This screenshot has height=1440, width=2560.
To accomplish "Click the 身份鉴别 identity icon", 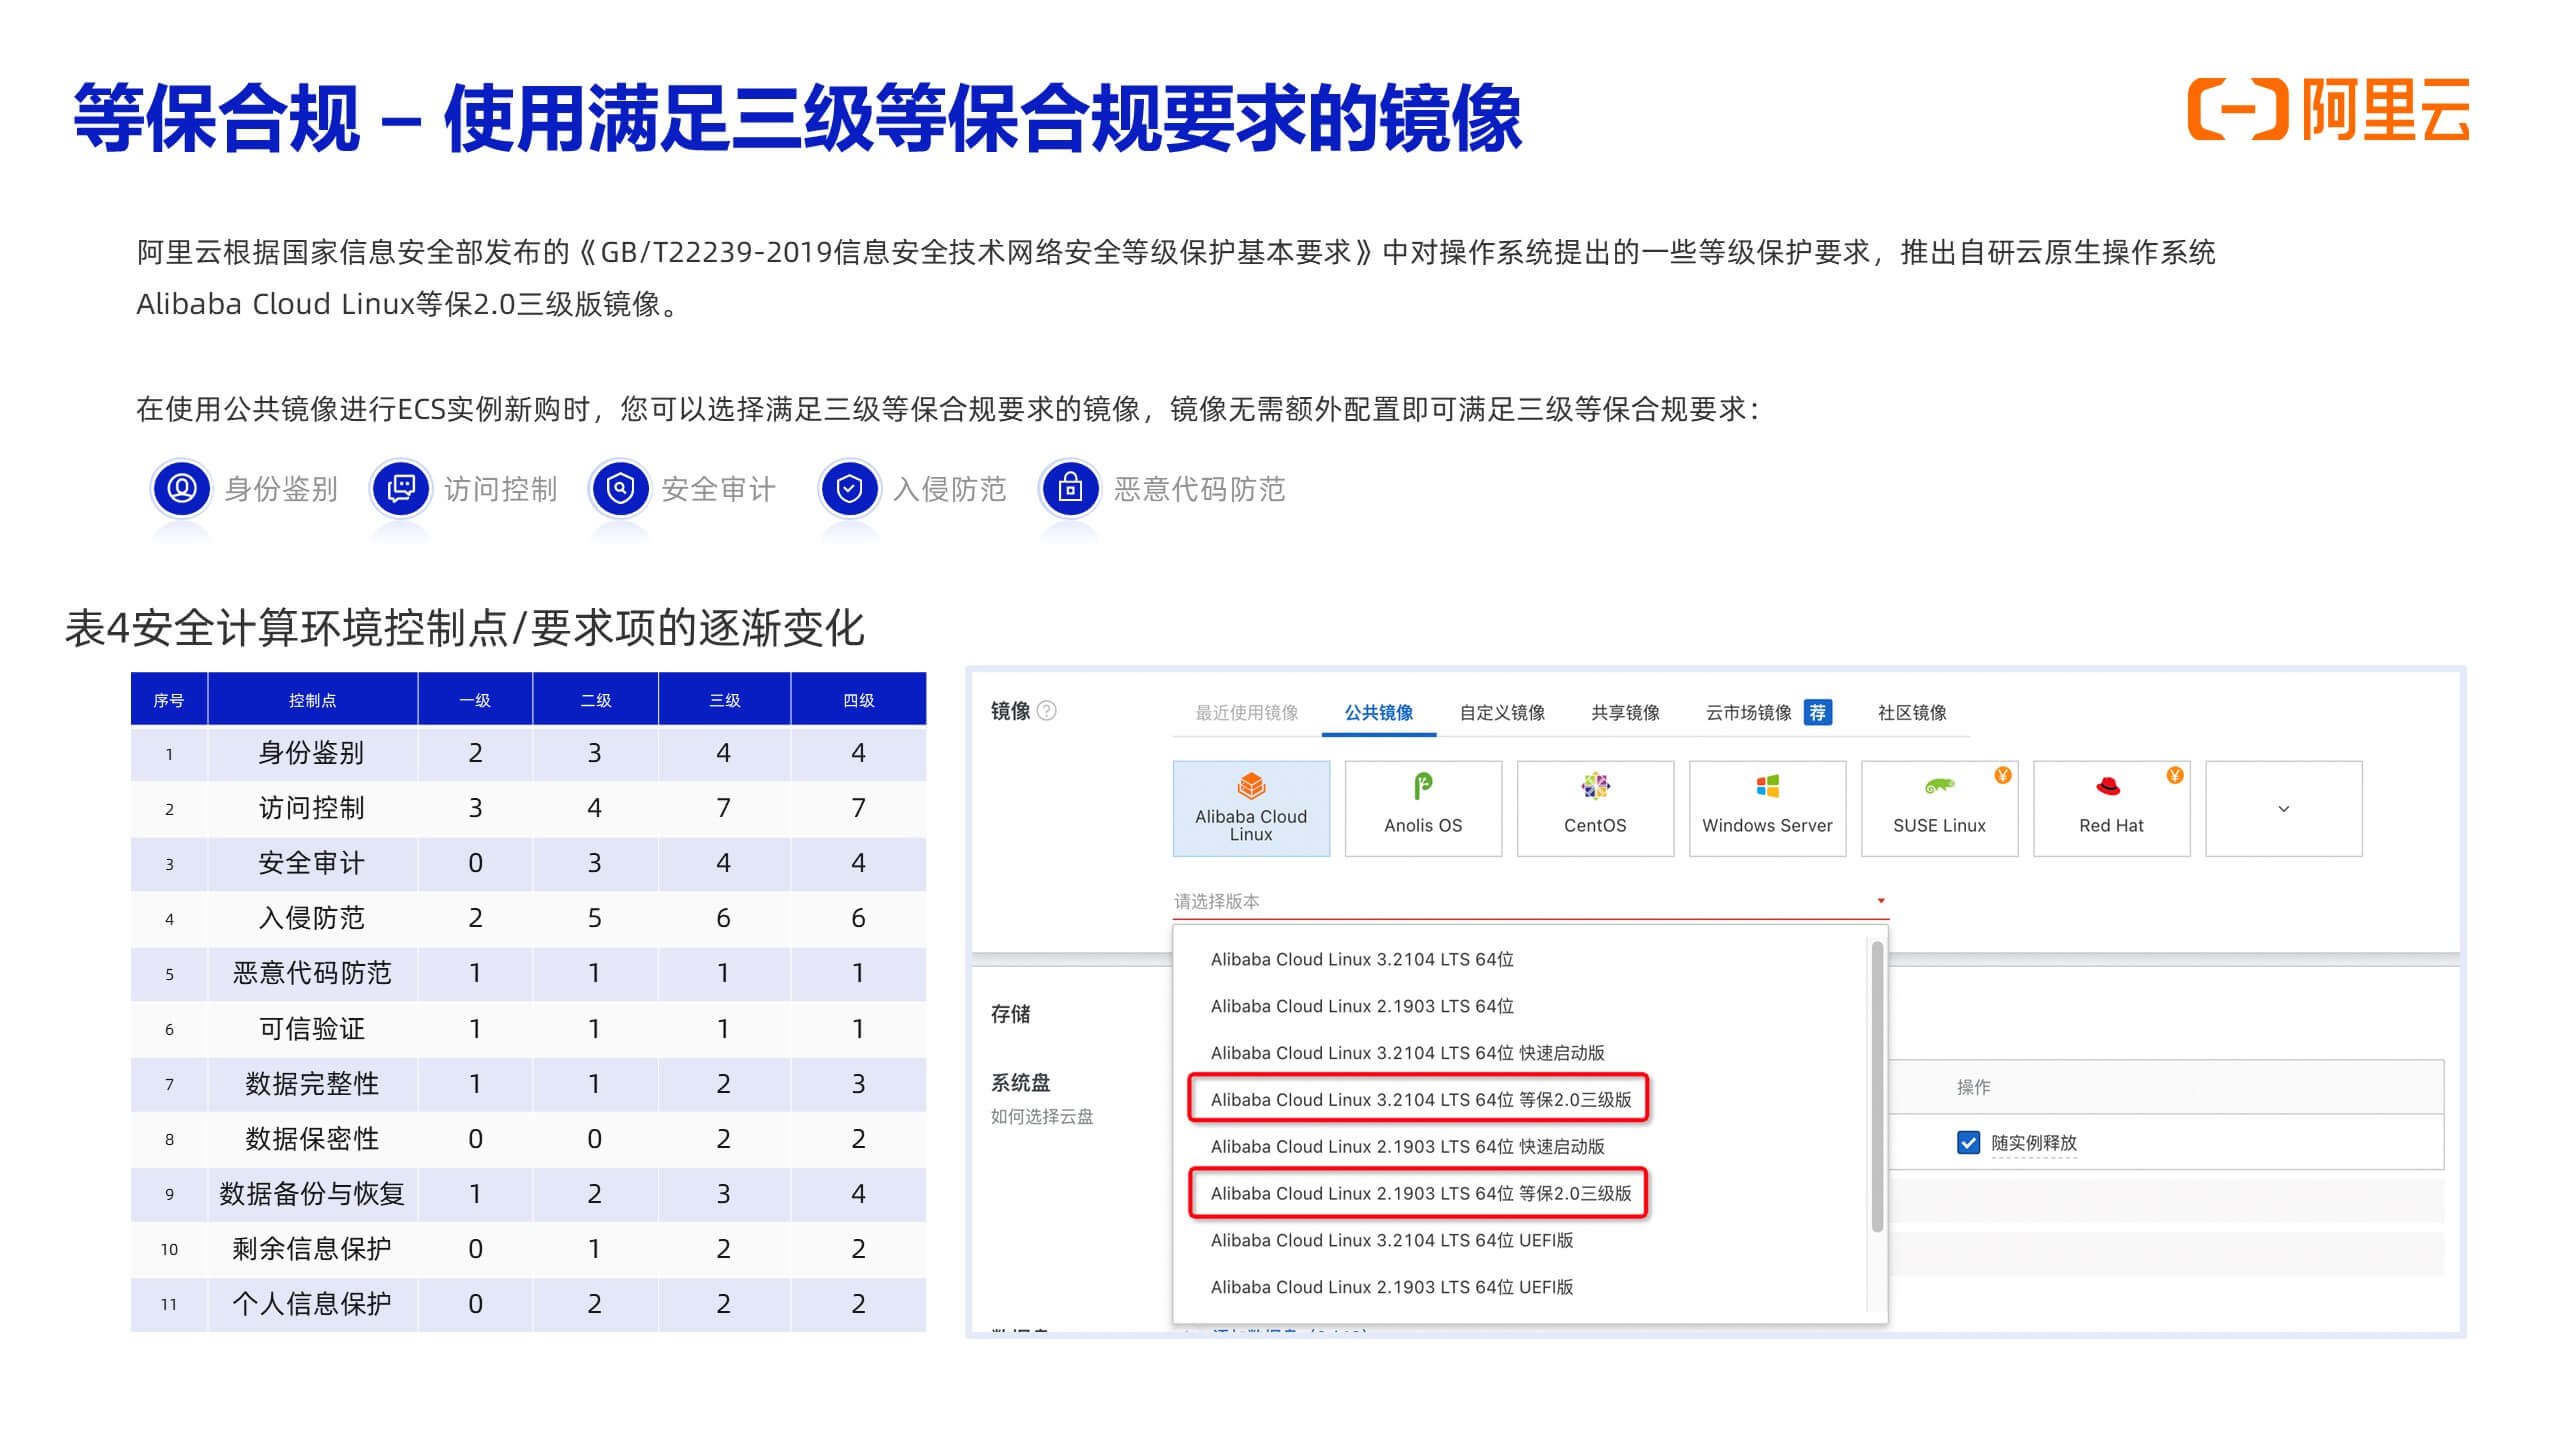I will [181, 488].
